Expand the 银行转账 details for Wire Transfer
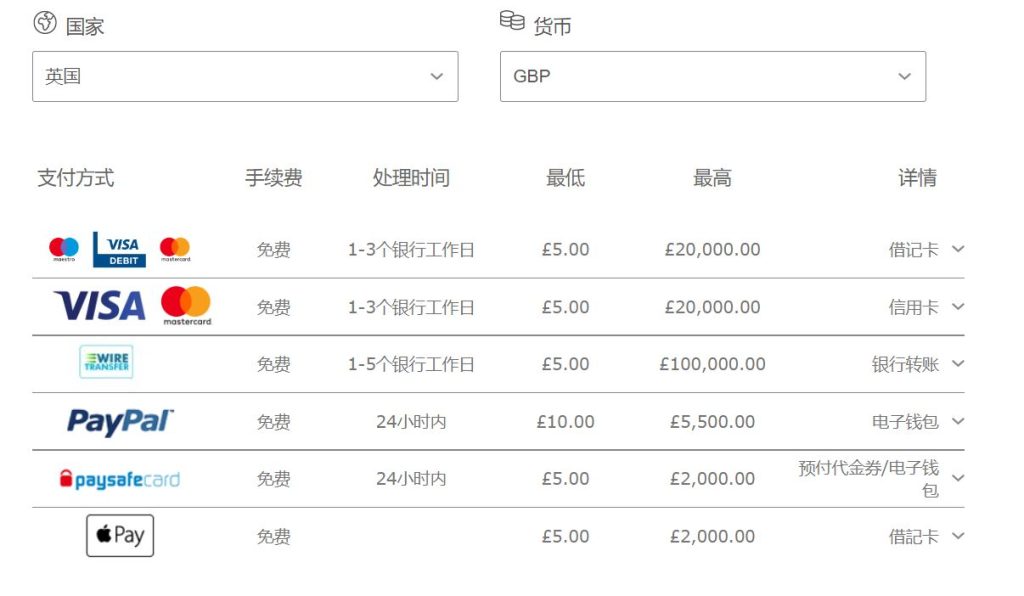Viewport: 1024px width, 596px height. (x=958, y=364)
